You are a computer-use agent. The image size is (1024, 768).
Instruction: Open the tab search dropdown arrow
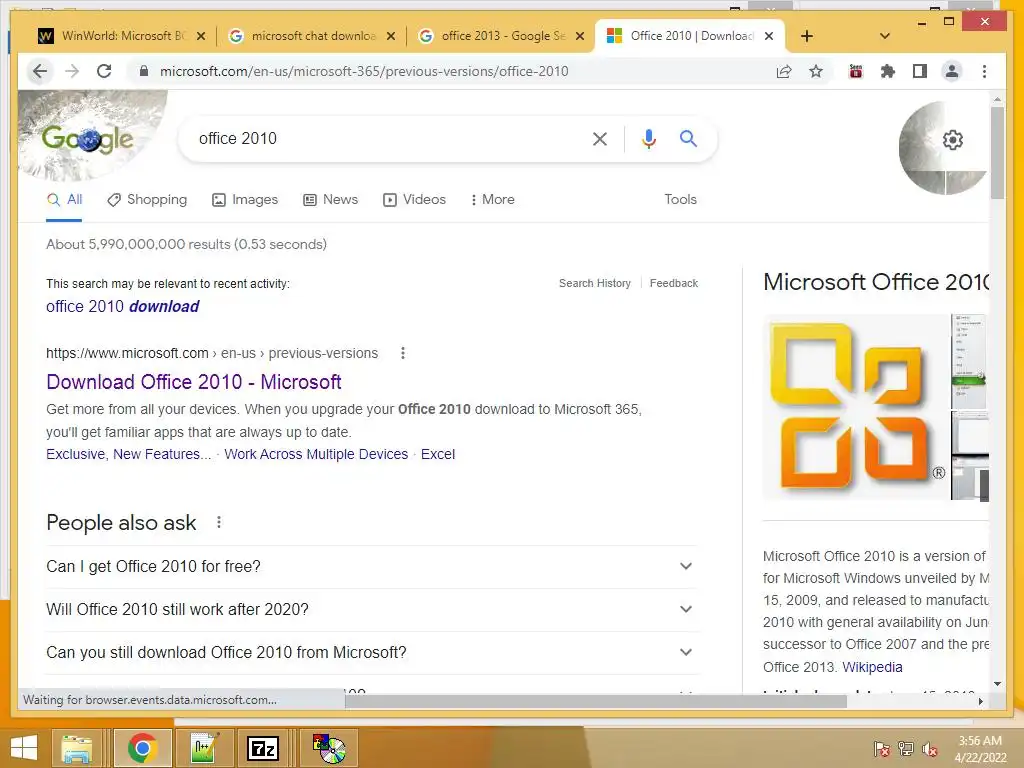[x=884, y=36]
